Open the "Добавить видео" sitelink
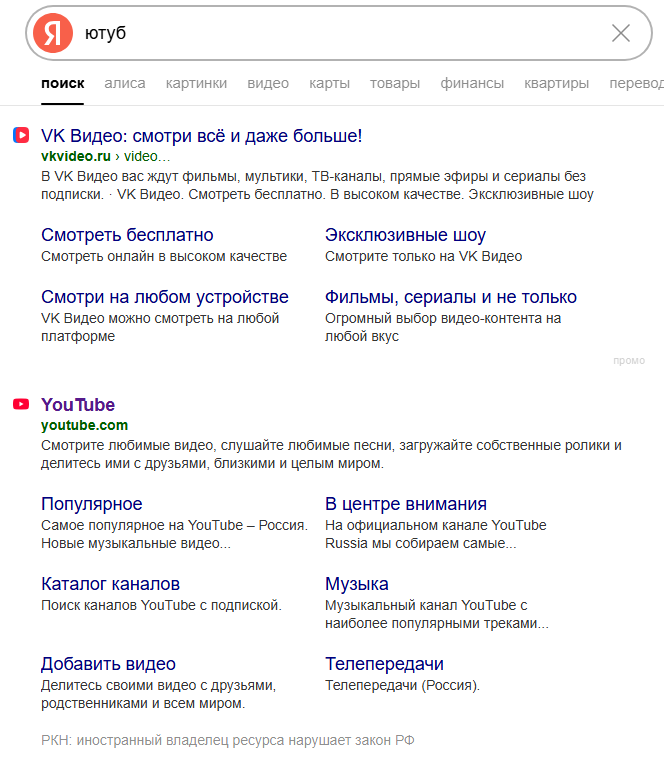Viewport: 664px width, 775px height. [108, 664]
